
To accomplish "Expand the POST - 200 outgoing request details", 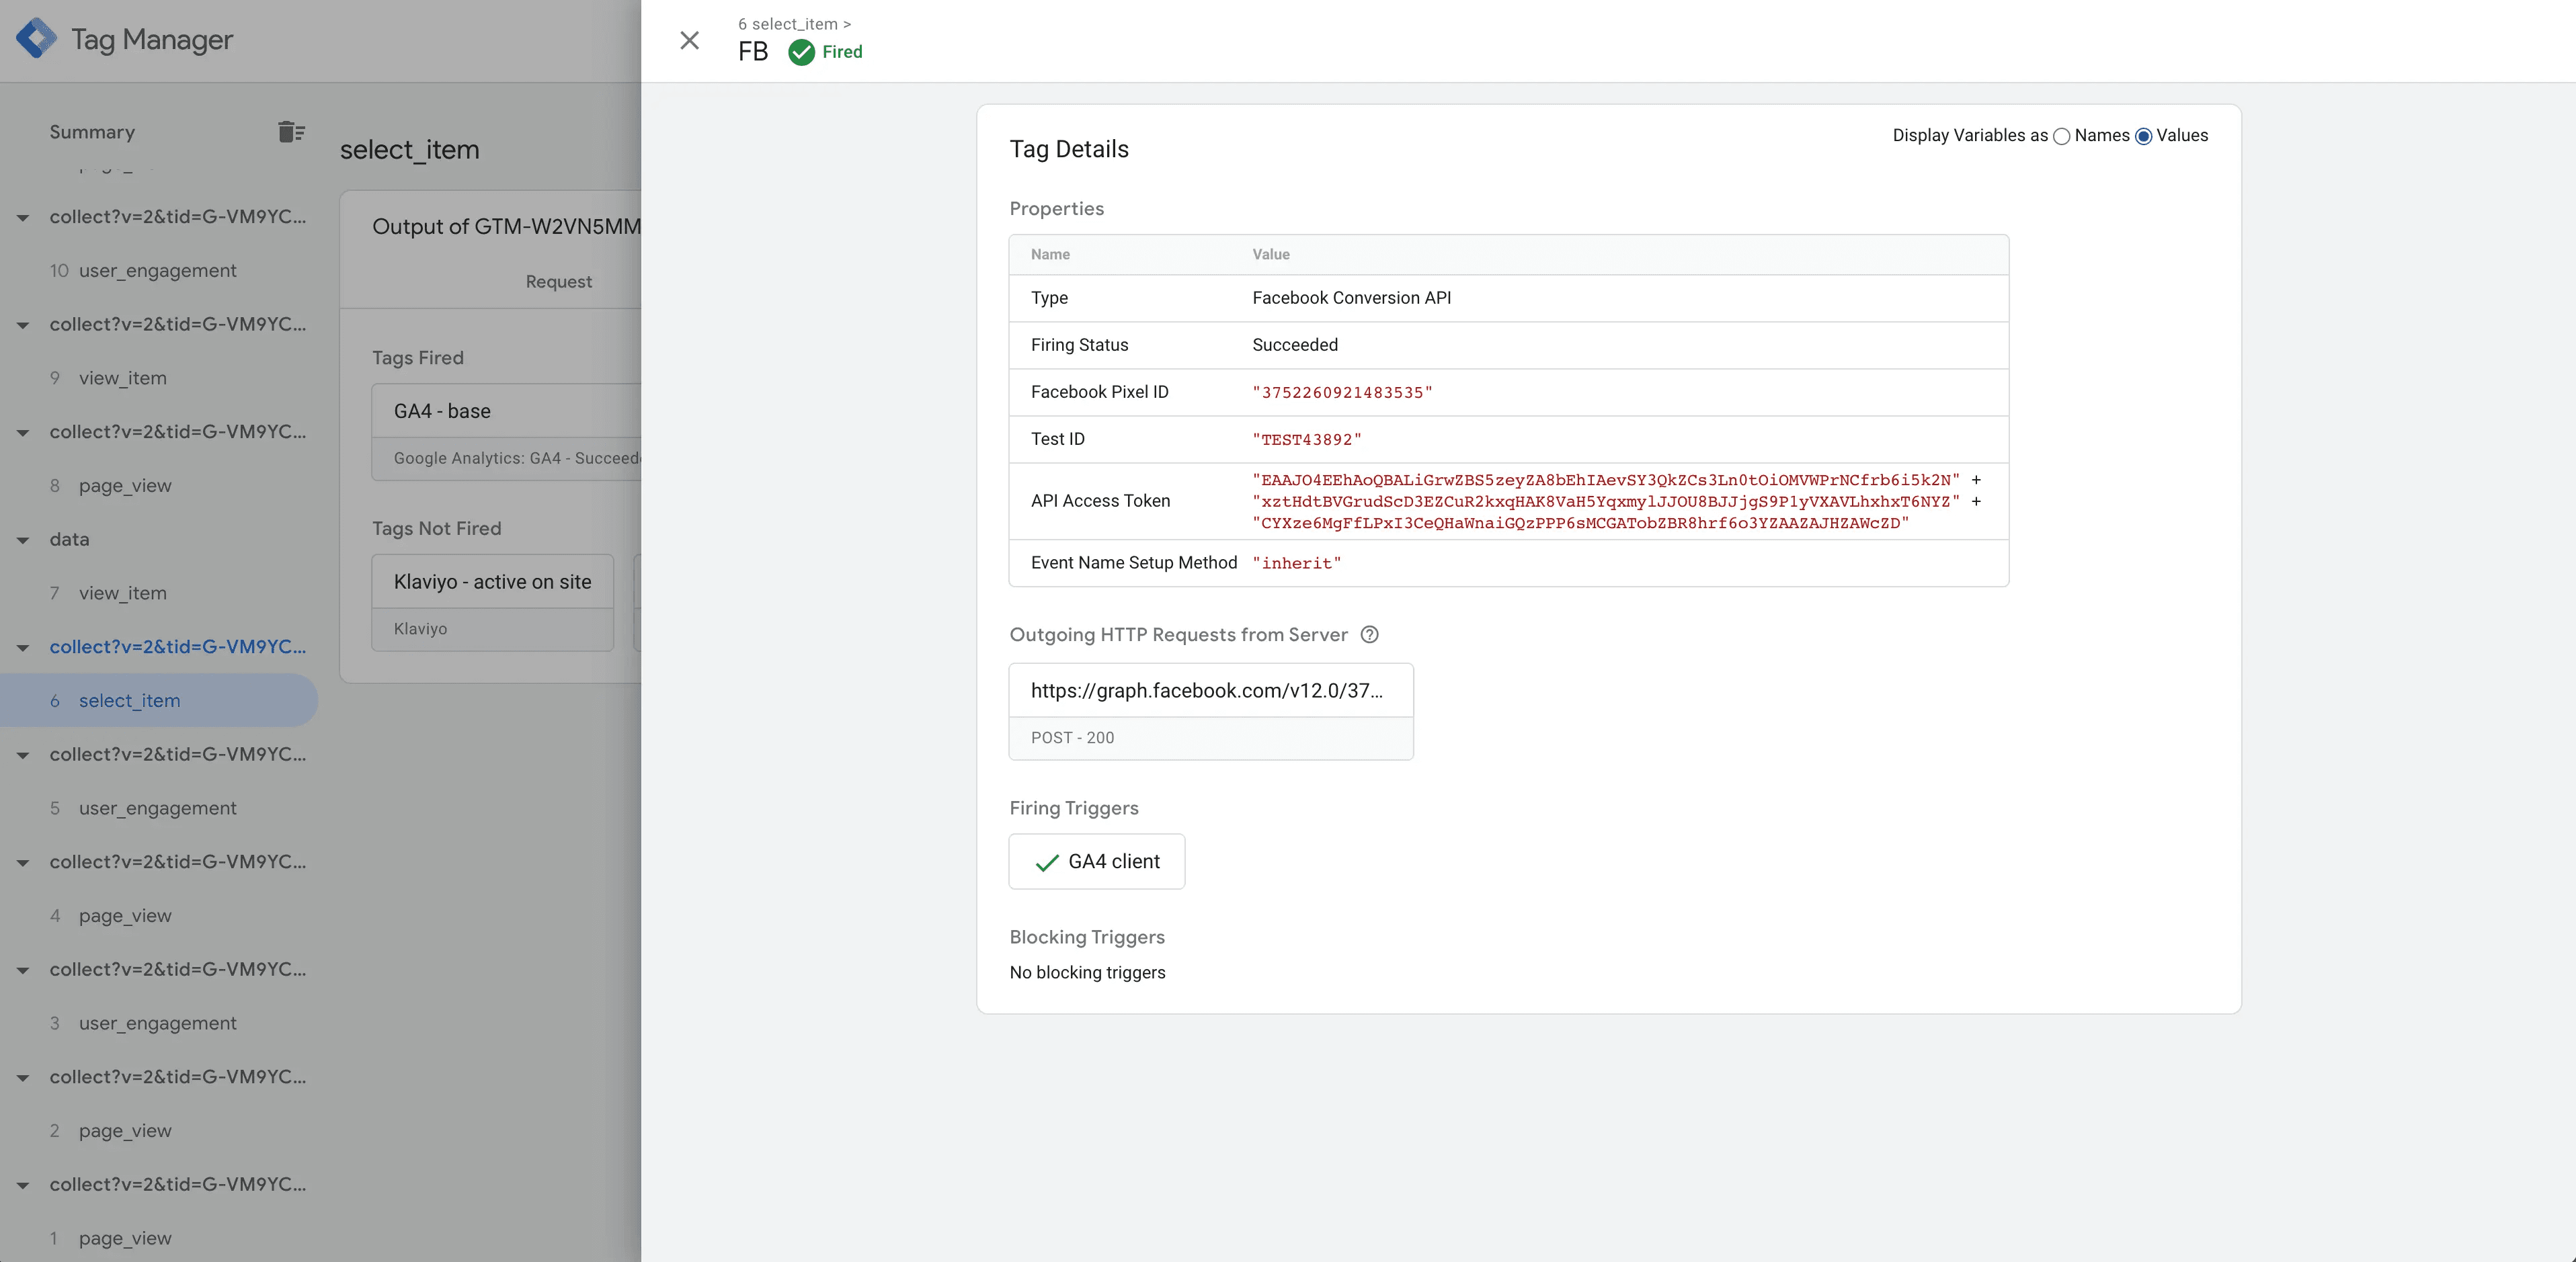I will pos(1211,737).
